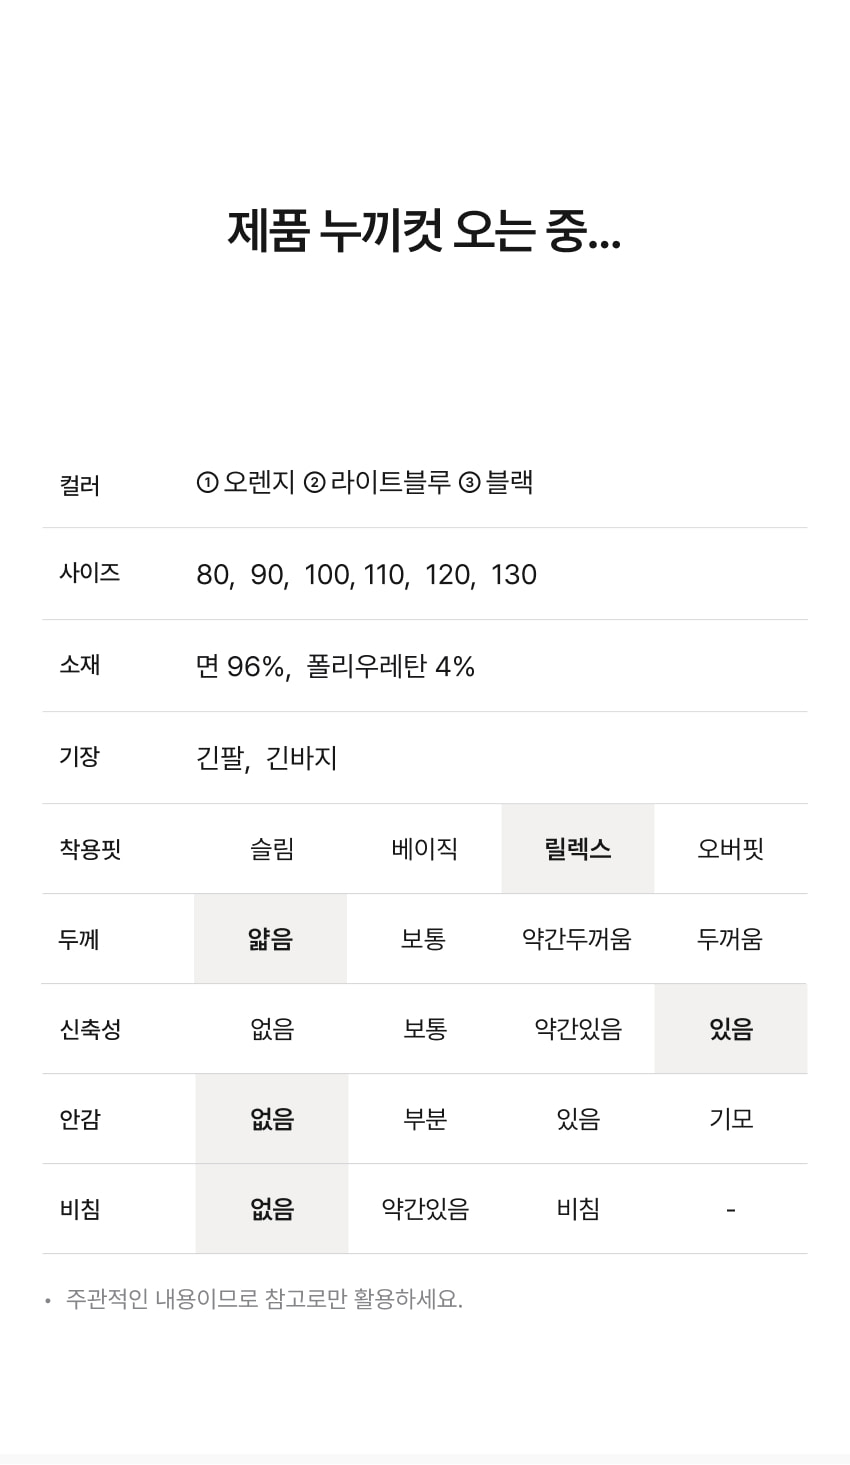Pick 기모 lining option
The image size is (850, 1465).
(730, 1119)
